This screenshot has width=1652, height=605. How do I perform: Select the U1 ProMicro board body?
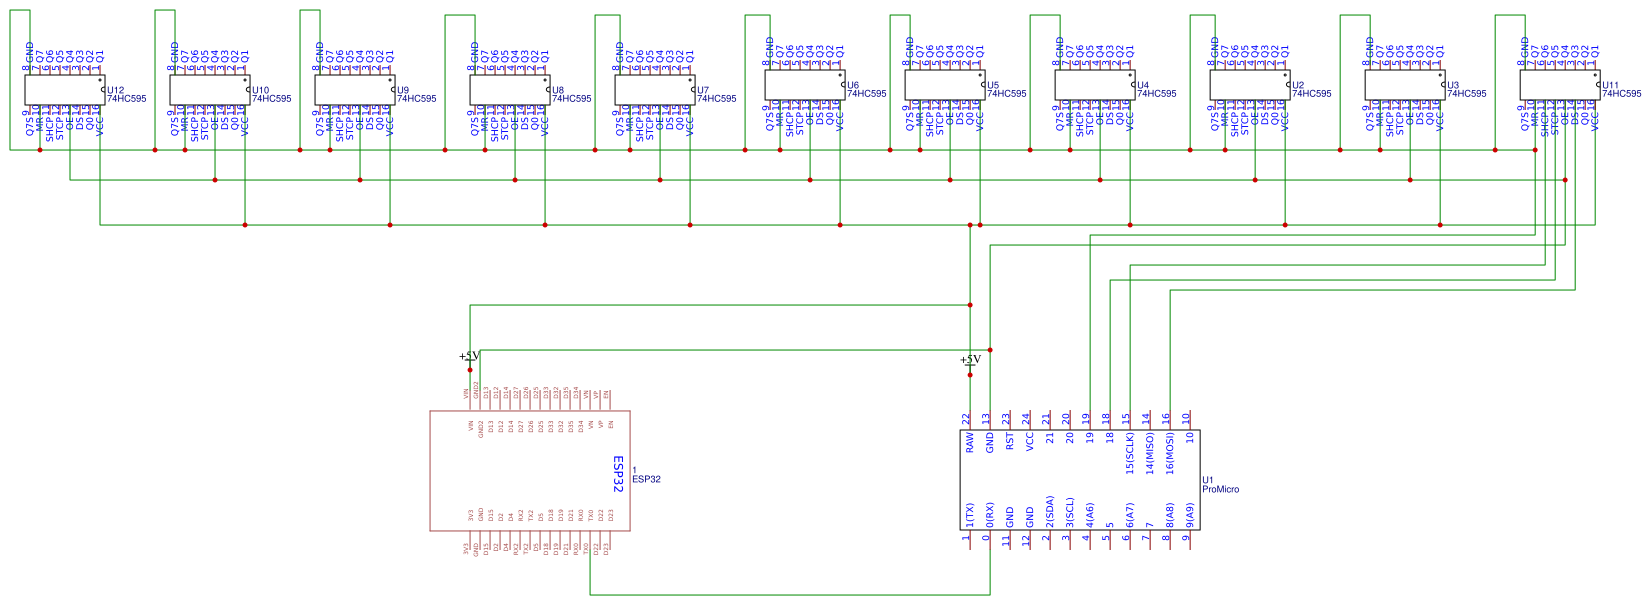[x=1080, y=480]
